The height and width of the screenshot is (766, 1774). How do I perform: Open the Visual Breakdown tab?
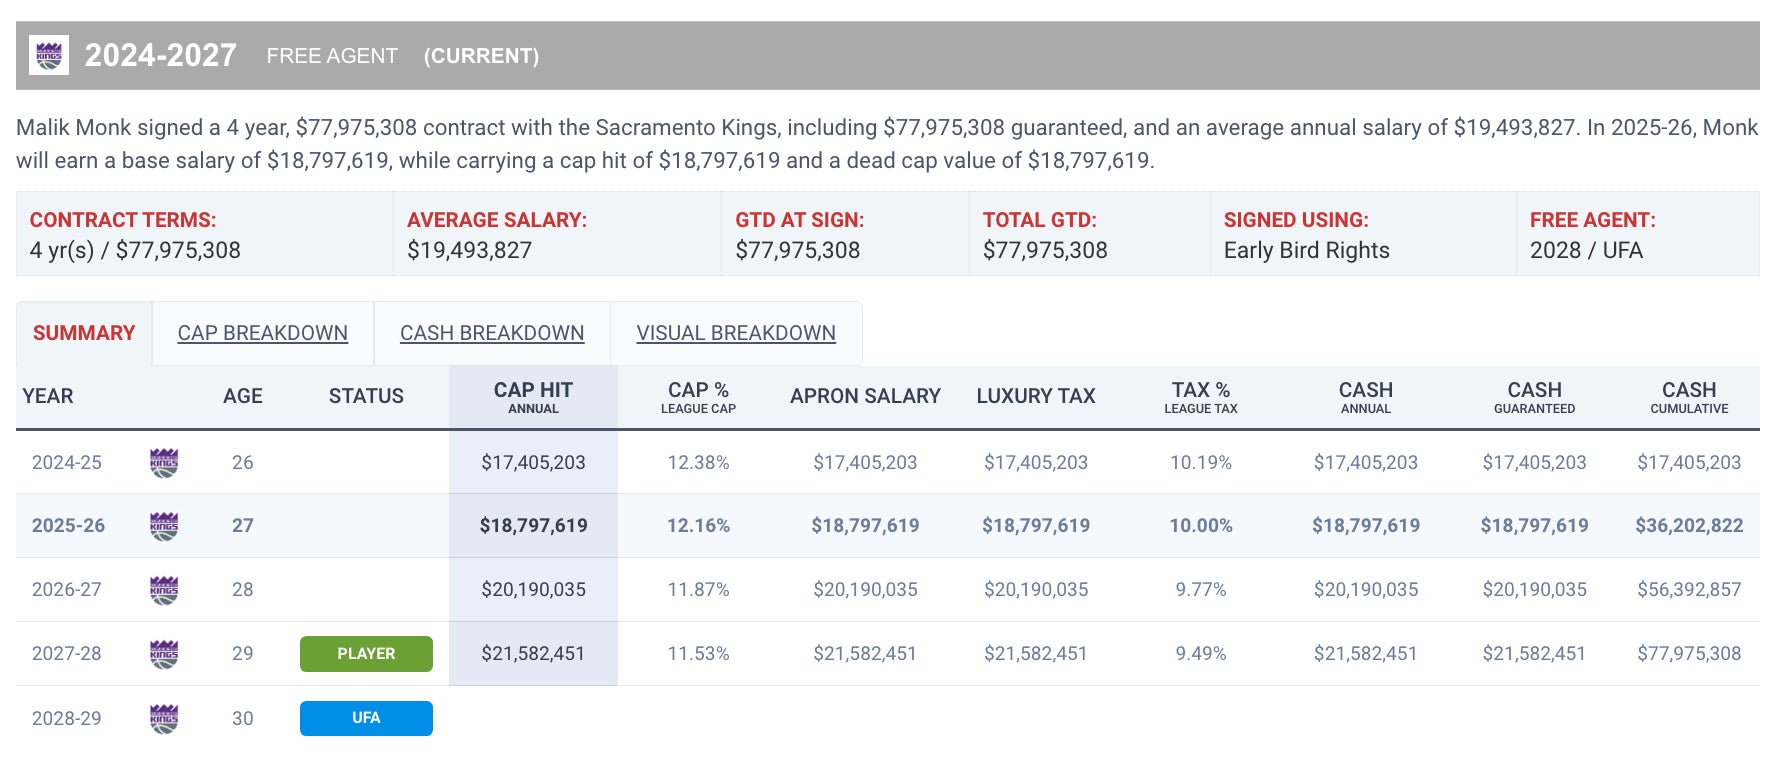tap(736, 333)
